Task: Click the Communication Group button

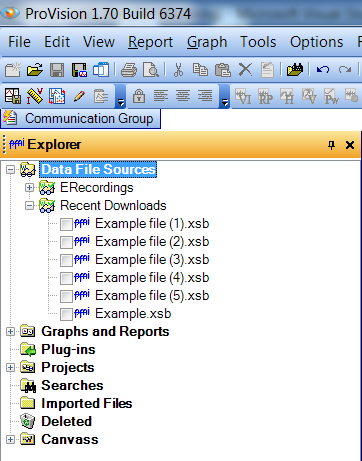Action: coord(81,119)
